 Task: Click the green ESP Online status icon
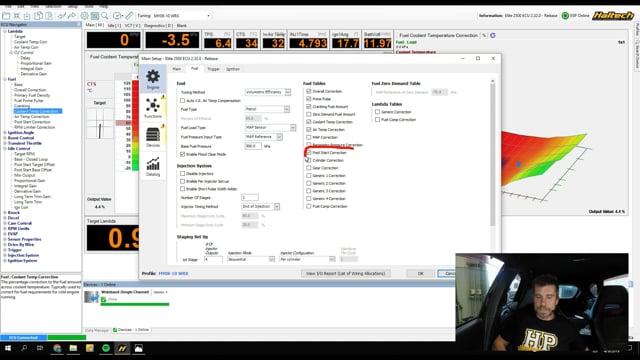565,16
